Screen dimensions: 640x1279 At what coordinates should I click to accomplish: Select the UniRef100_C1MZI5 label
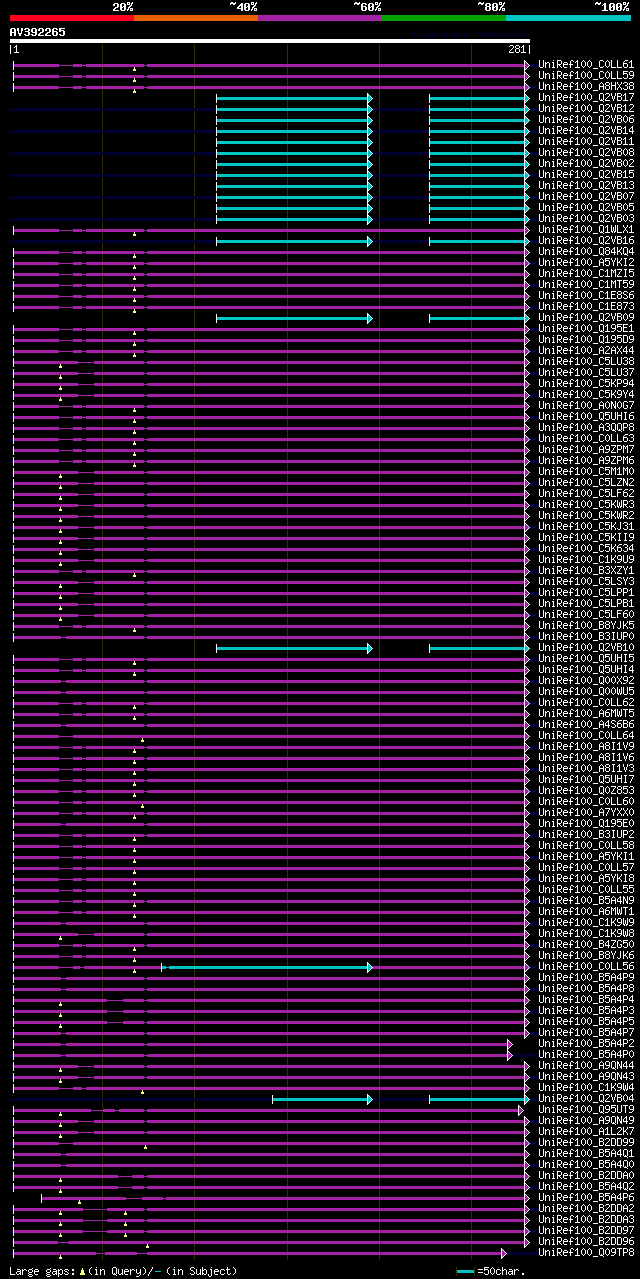[x=586, y=273]
